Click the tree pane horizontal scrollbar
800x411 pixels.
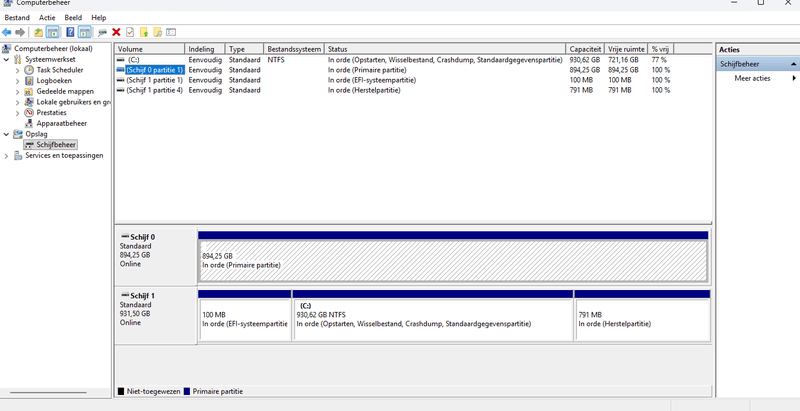[48, 392]
